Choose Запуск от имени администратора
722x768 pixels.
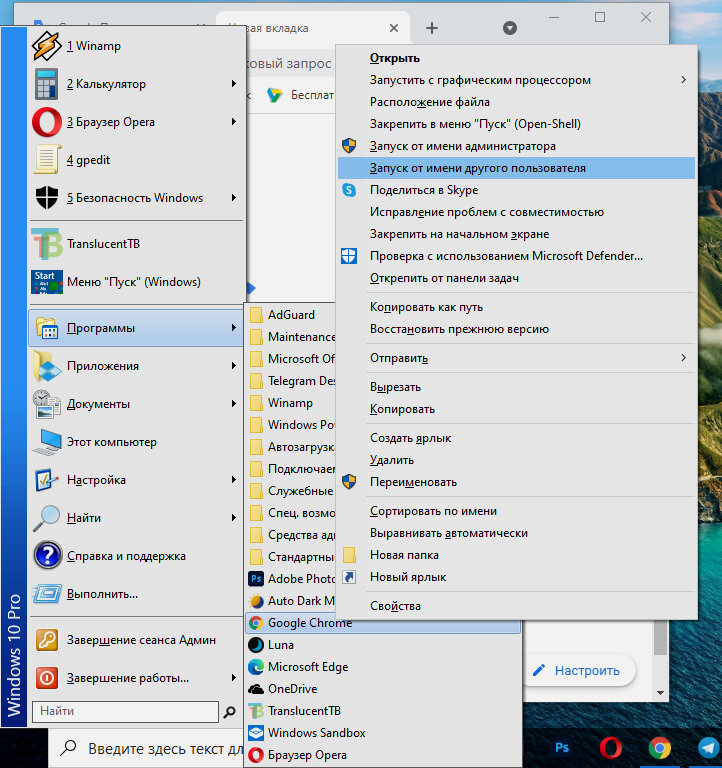[516, 146]
